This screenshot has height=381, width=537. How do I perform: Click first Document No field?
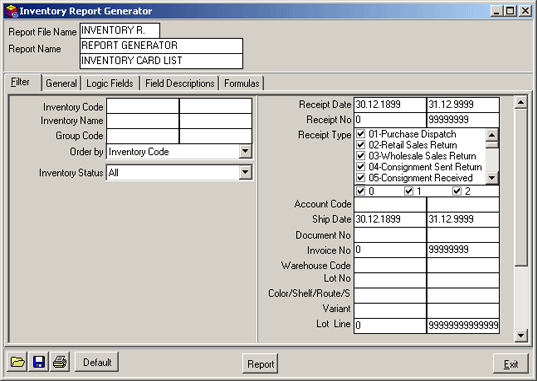[x=390, y=235]
